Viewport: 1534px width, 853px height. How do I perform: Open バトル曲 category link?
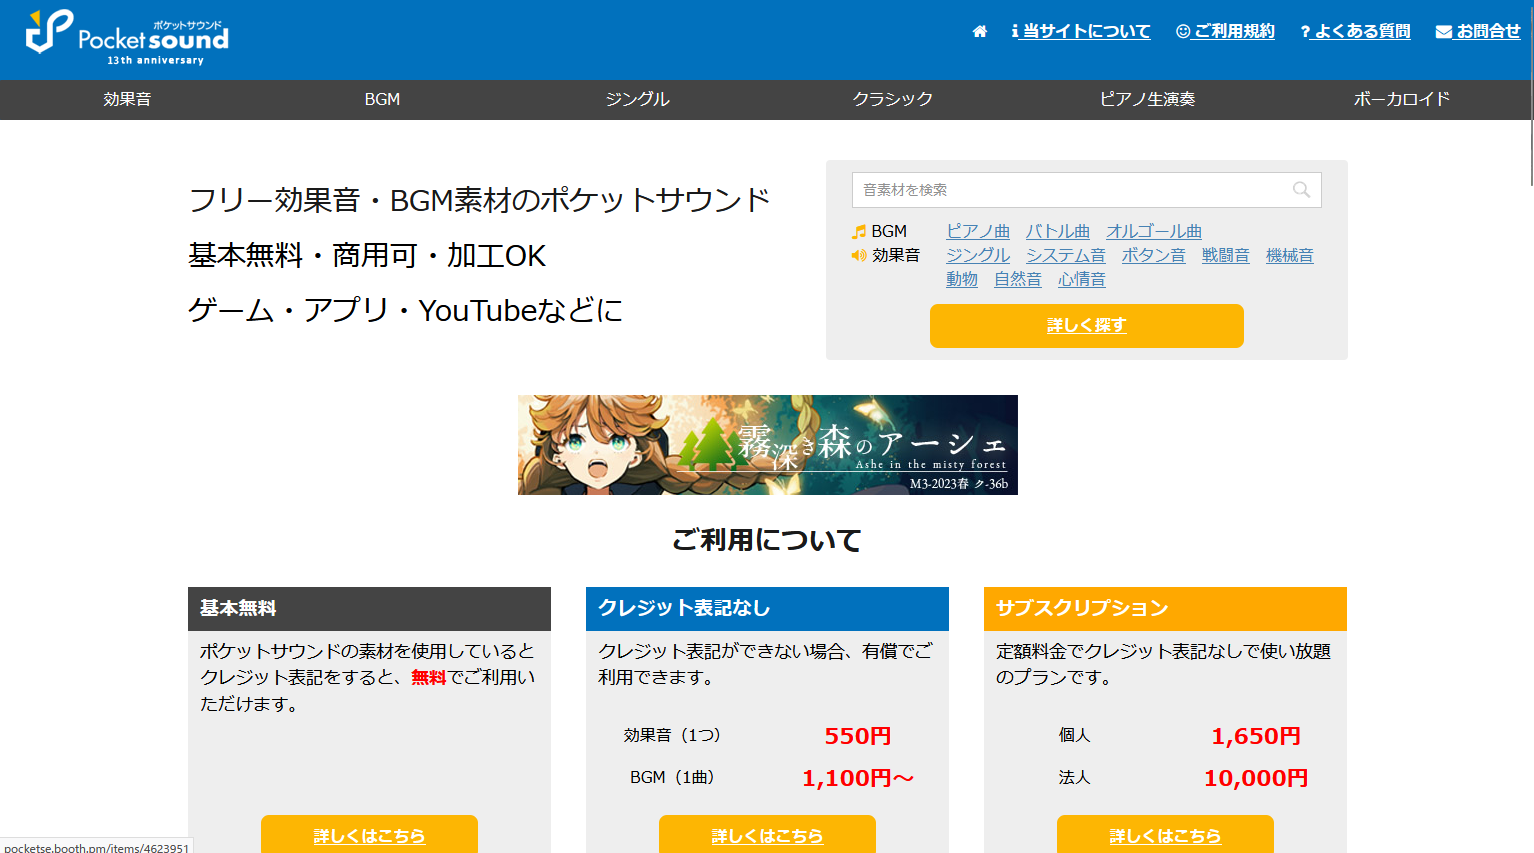[1058, 232]
